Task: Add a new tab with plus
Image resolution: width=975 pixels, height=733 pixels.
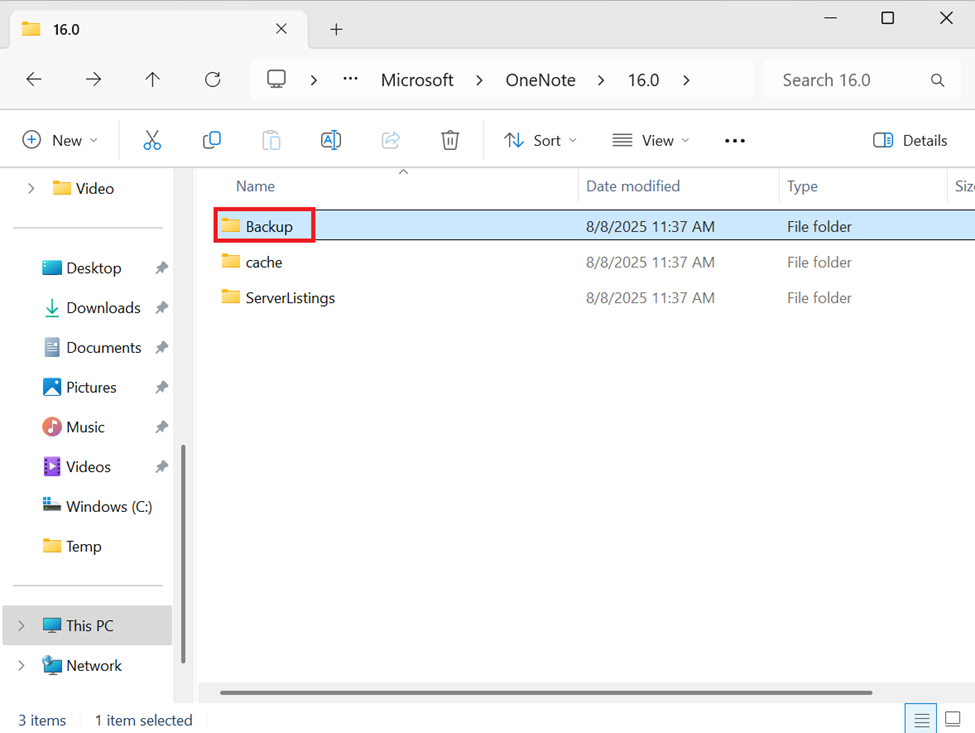Action: [x=336, y=29]
